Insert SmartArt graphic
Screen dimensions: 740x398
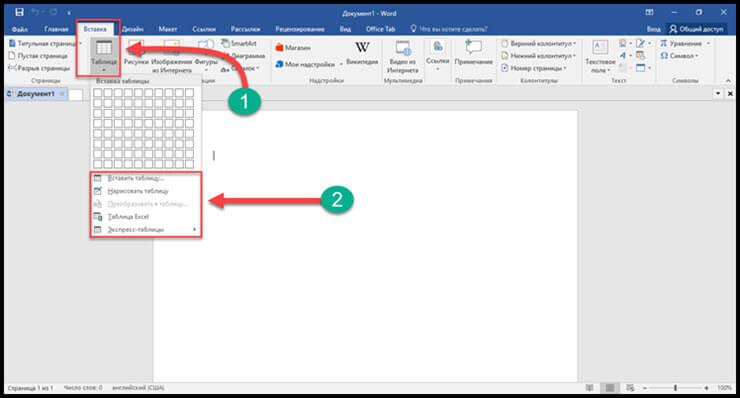(x=239, y=43)
